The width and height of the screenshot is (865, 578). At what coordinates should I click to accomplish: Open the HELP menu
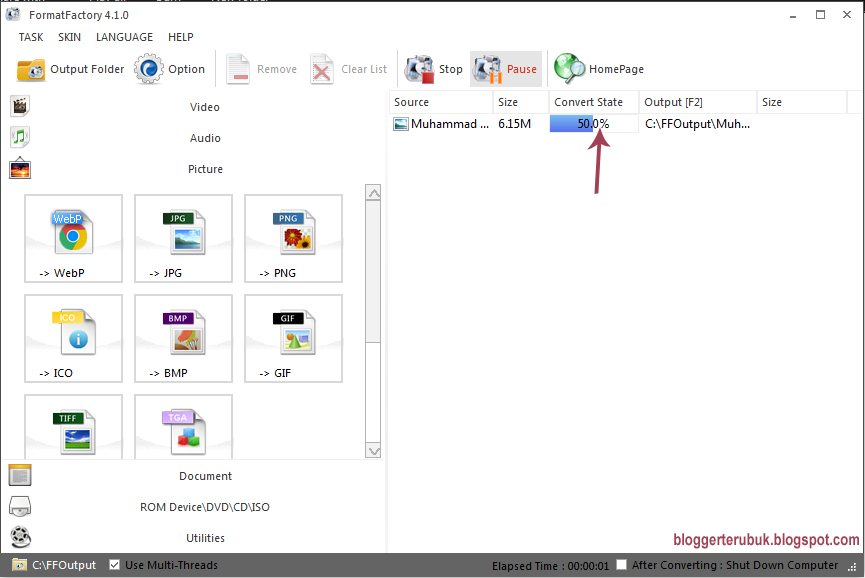point(181,37)
